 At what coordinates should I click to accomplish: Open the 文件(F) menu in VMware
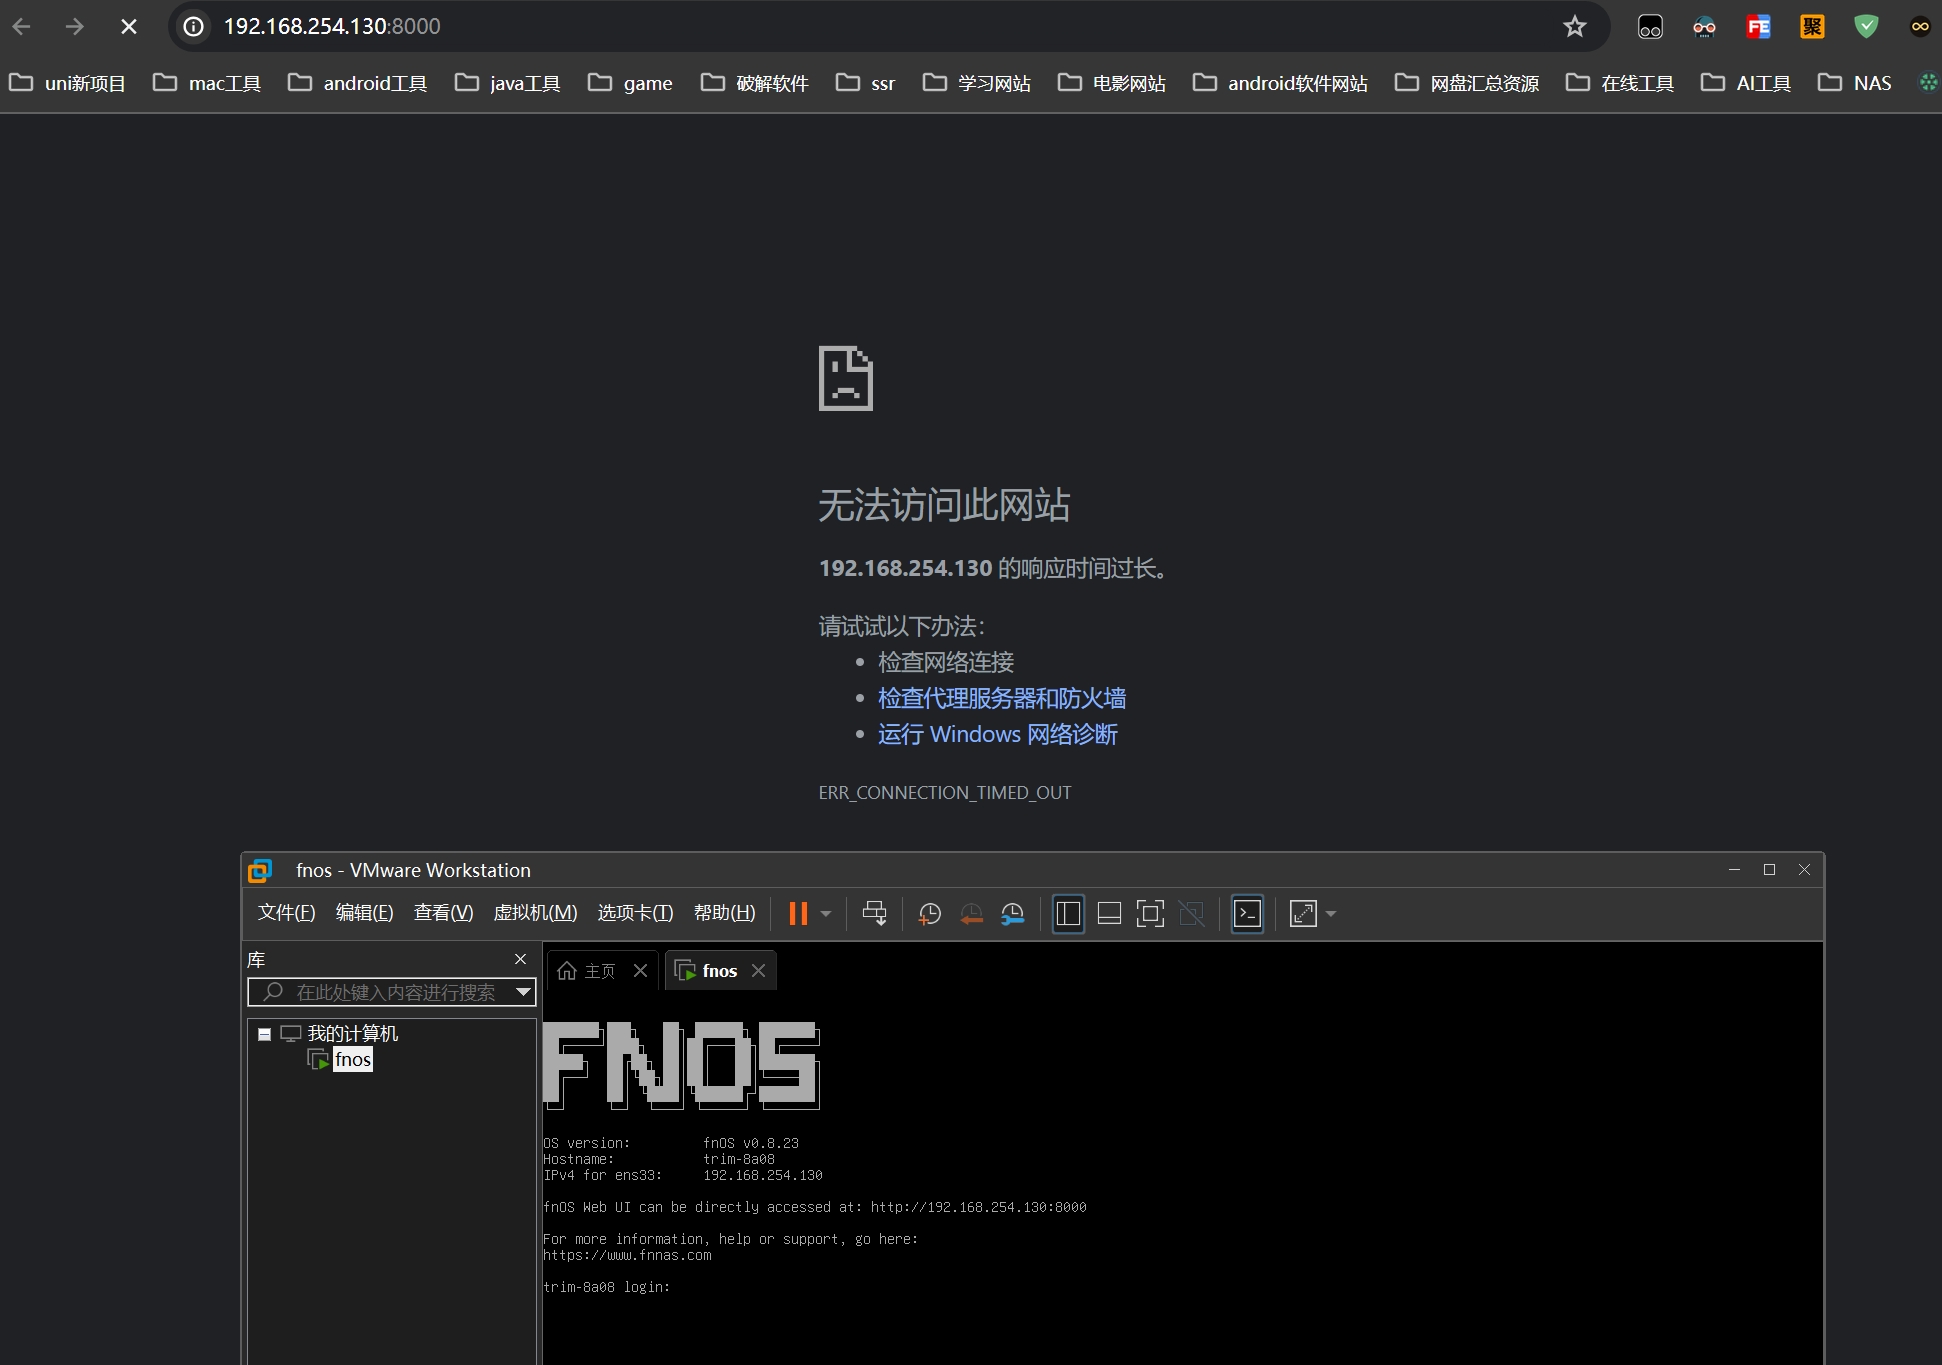coord(286,912)
